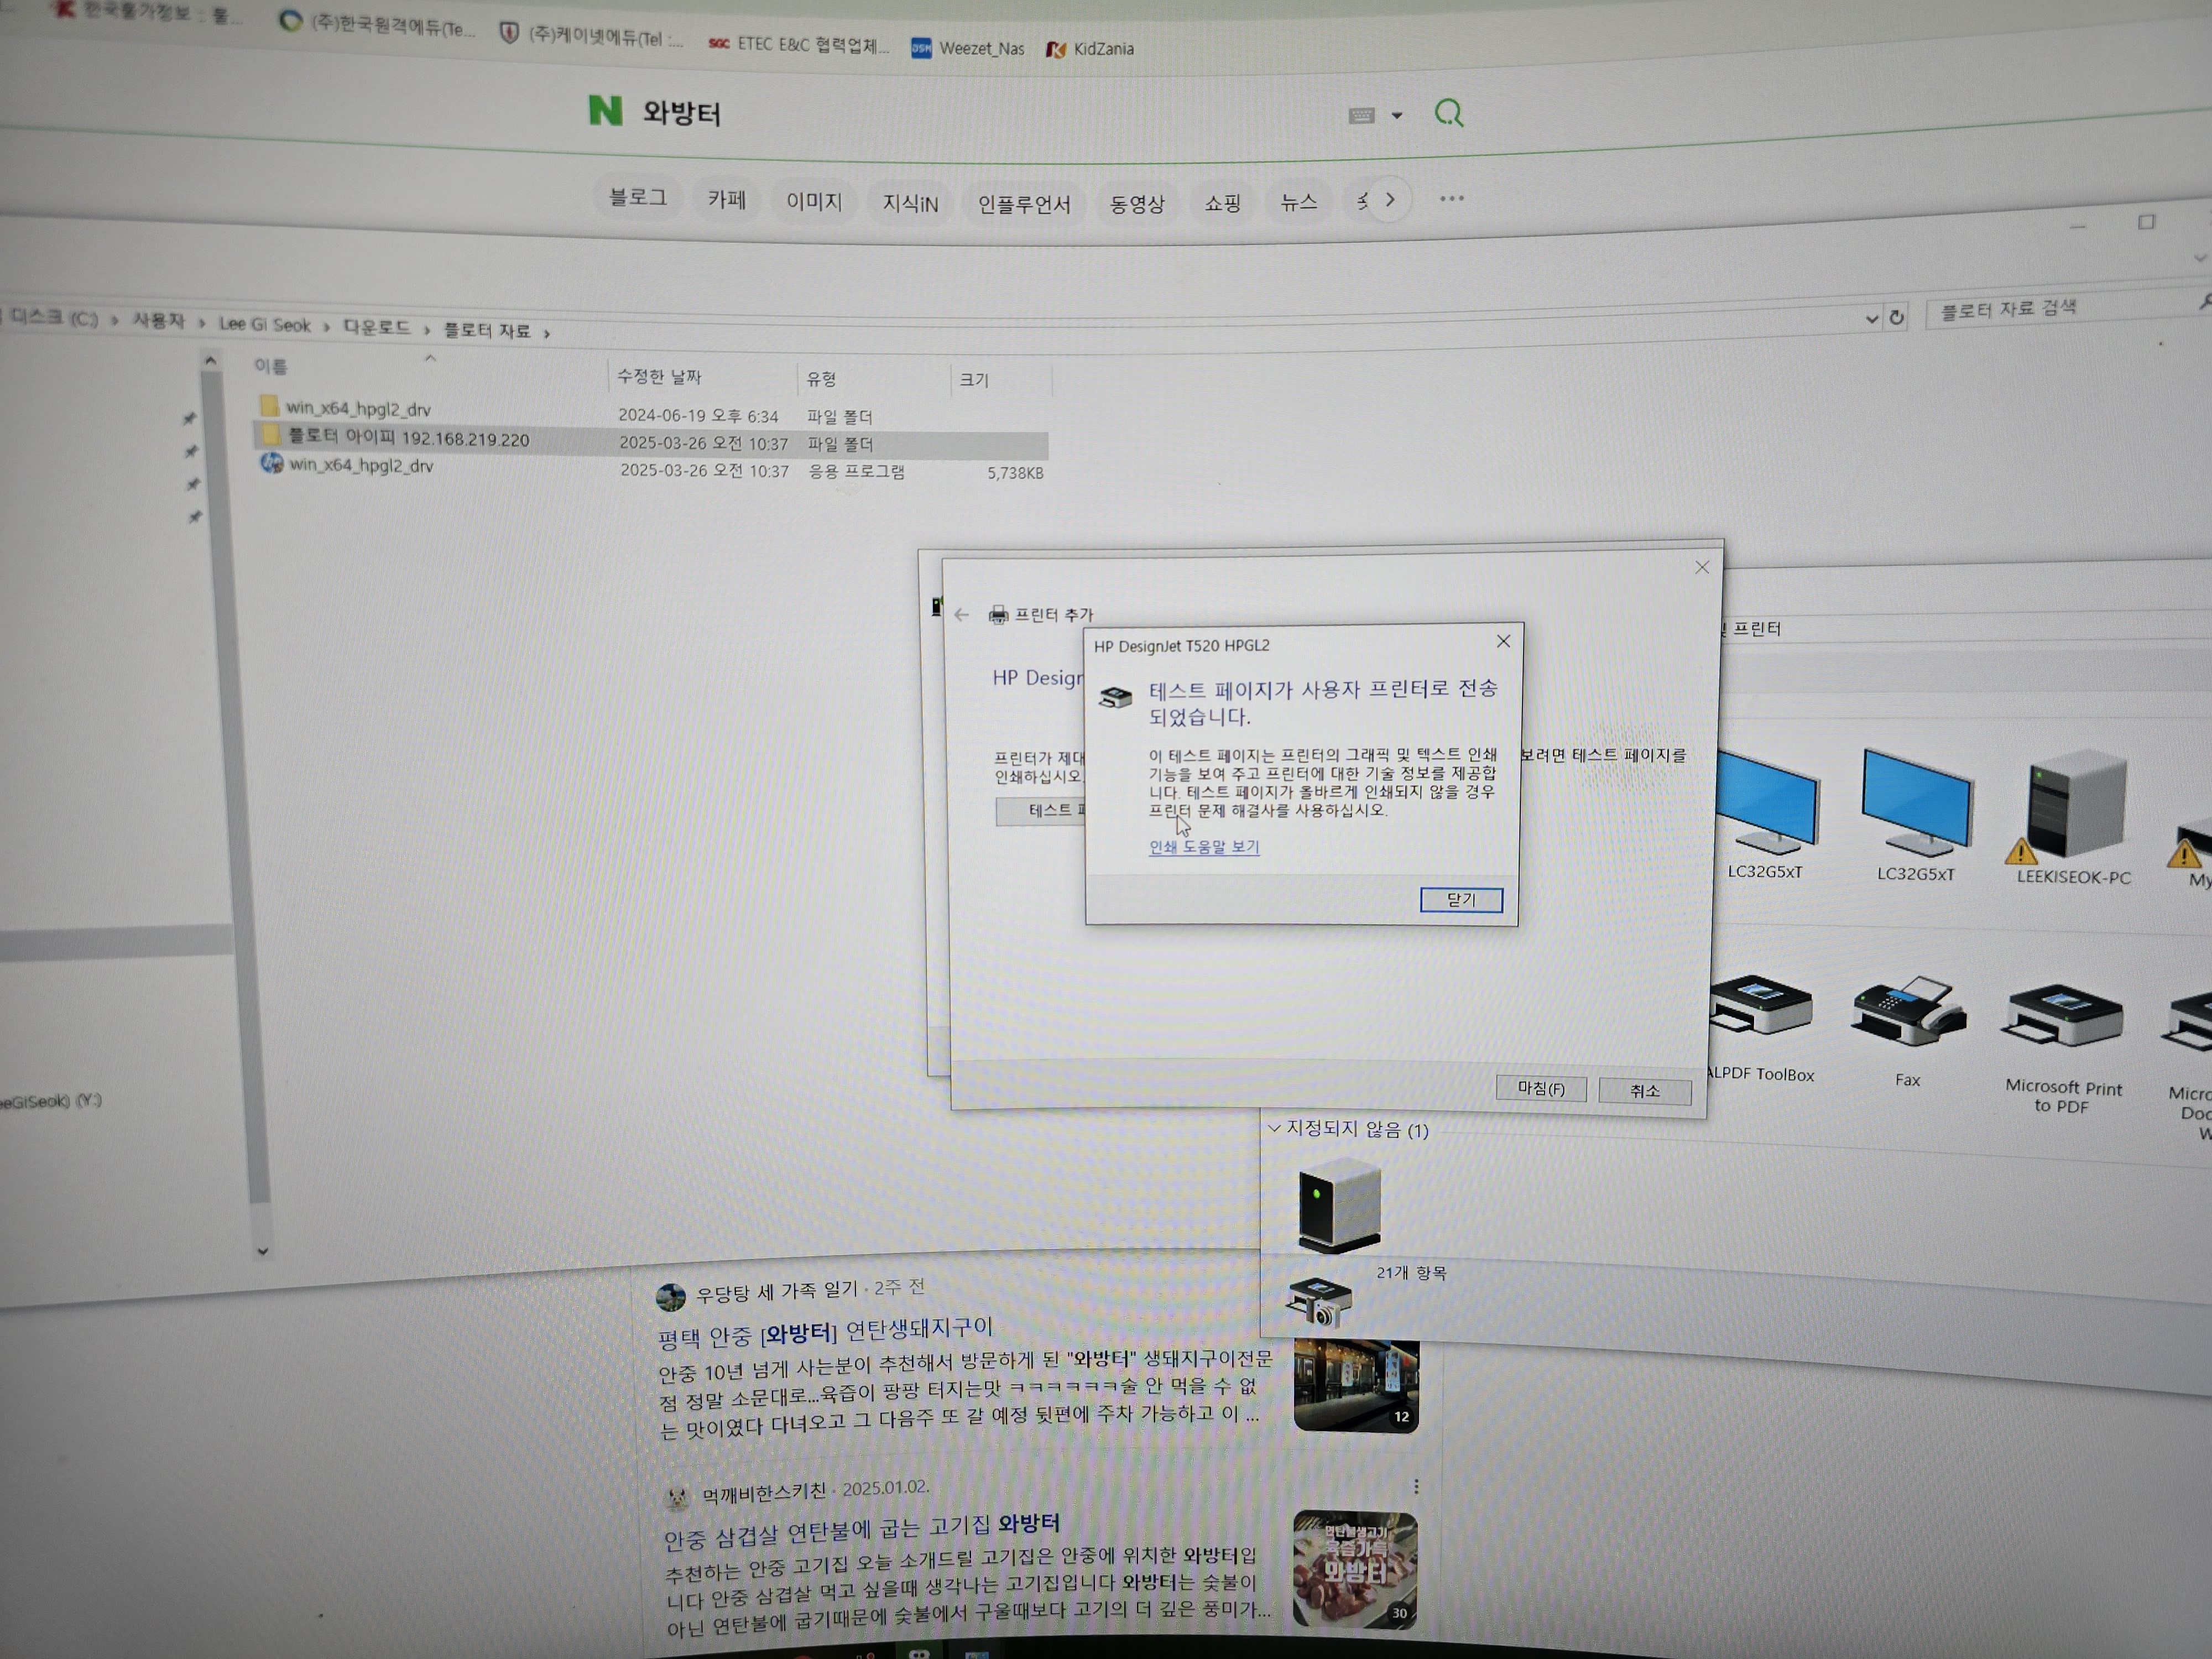The height and width of the screenshot is (1659, 2212).
Task: Collapse the 지정되지 않음 (1) group
Action: (1274, 1128)
